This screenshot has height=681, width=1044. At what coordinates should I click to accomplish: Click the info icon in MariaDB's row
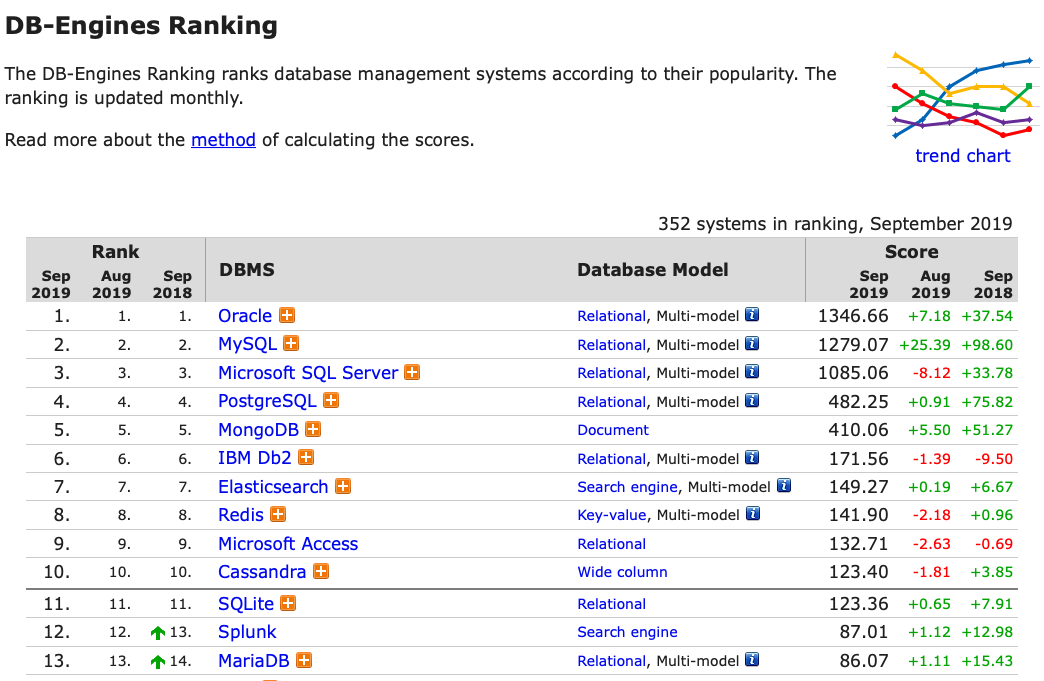click(x=752, y=660)
